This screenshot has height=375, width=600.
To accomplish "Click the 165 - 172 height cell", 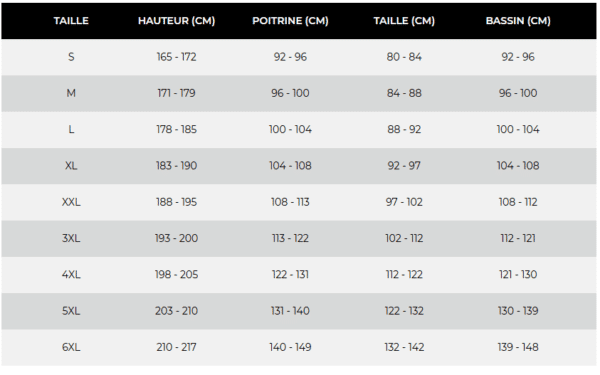I will [176, 57].
